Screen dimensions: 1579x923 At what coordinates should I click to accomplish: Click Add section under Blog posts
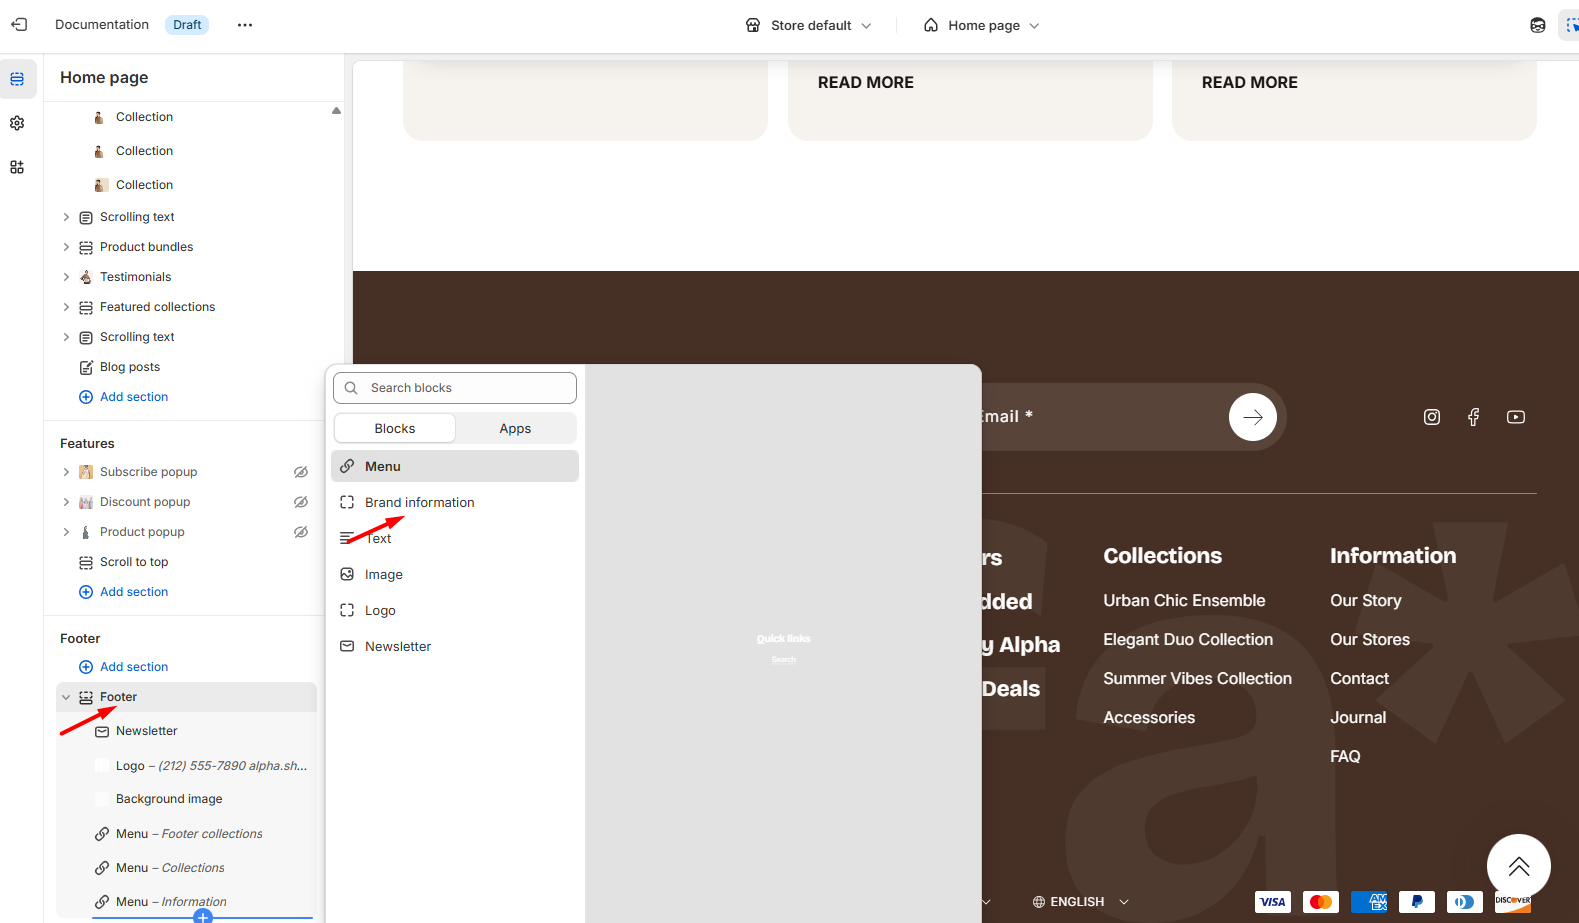(x=123, y=397)
